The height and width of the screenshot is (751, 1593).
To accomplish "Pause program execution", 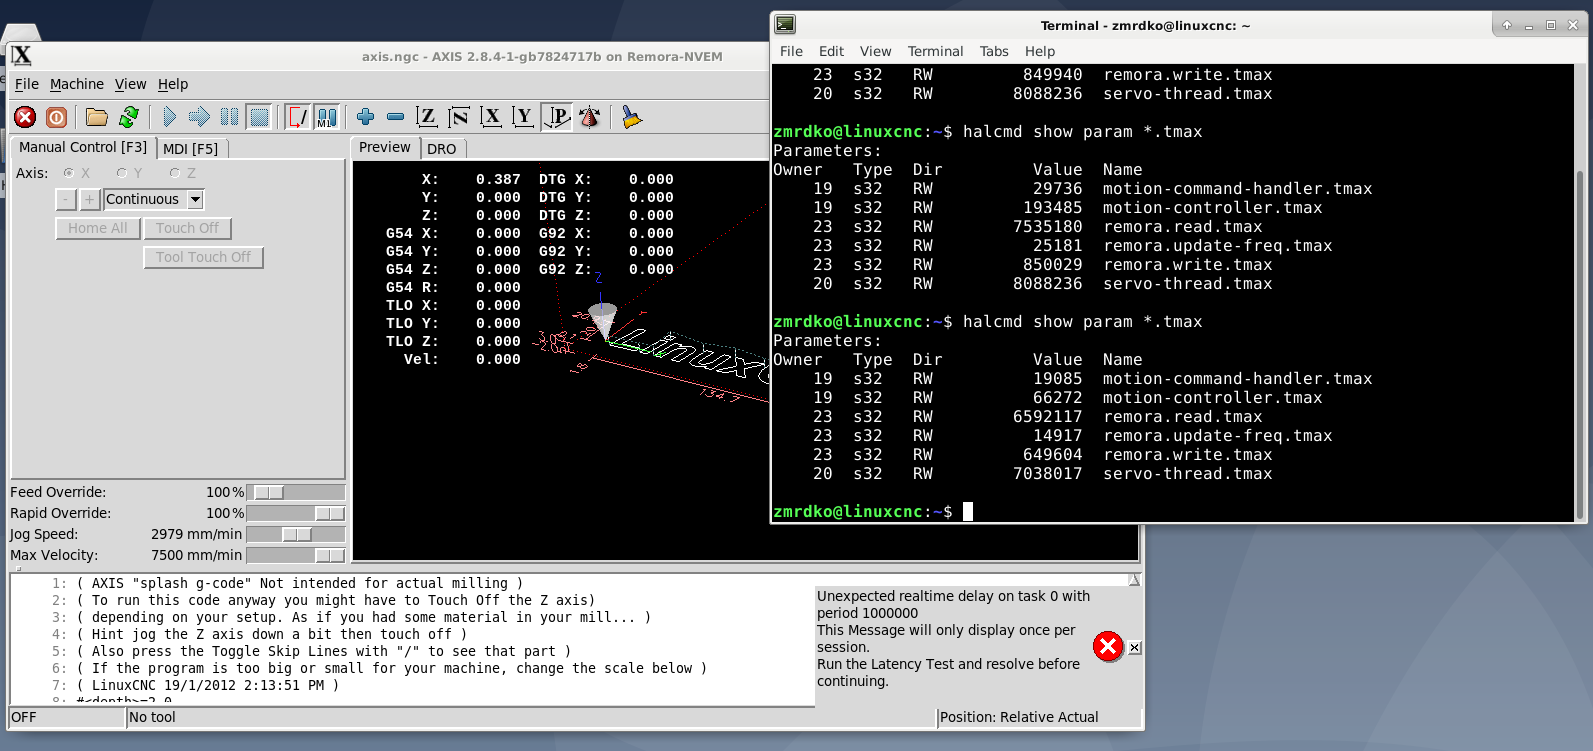I will 229,117.
